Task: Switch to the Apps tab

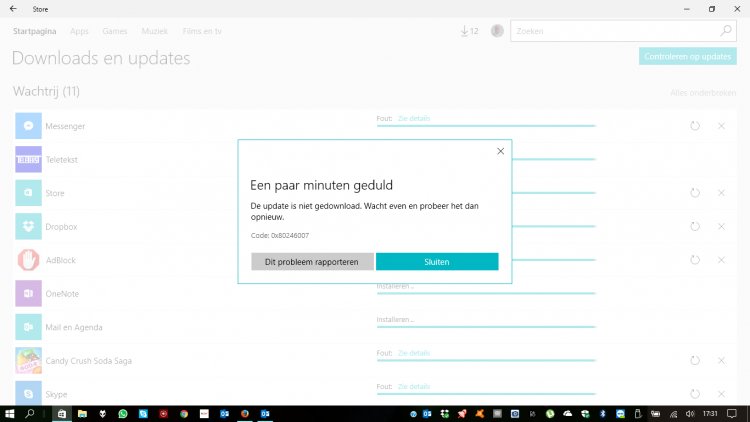Action: (x=80, y=31)
